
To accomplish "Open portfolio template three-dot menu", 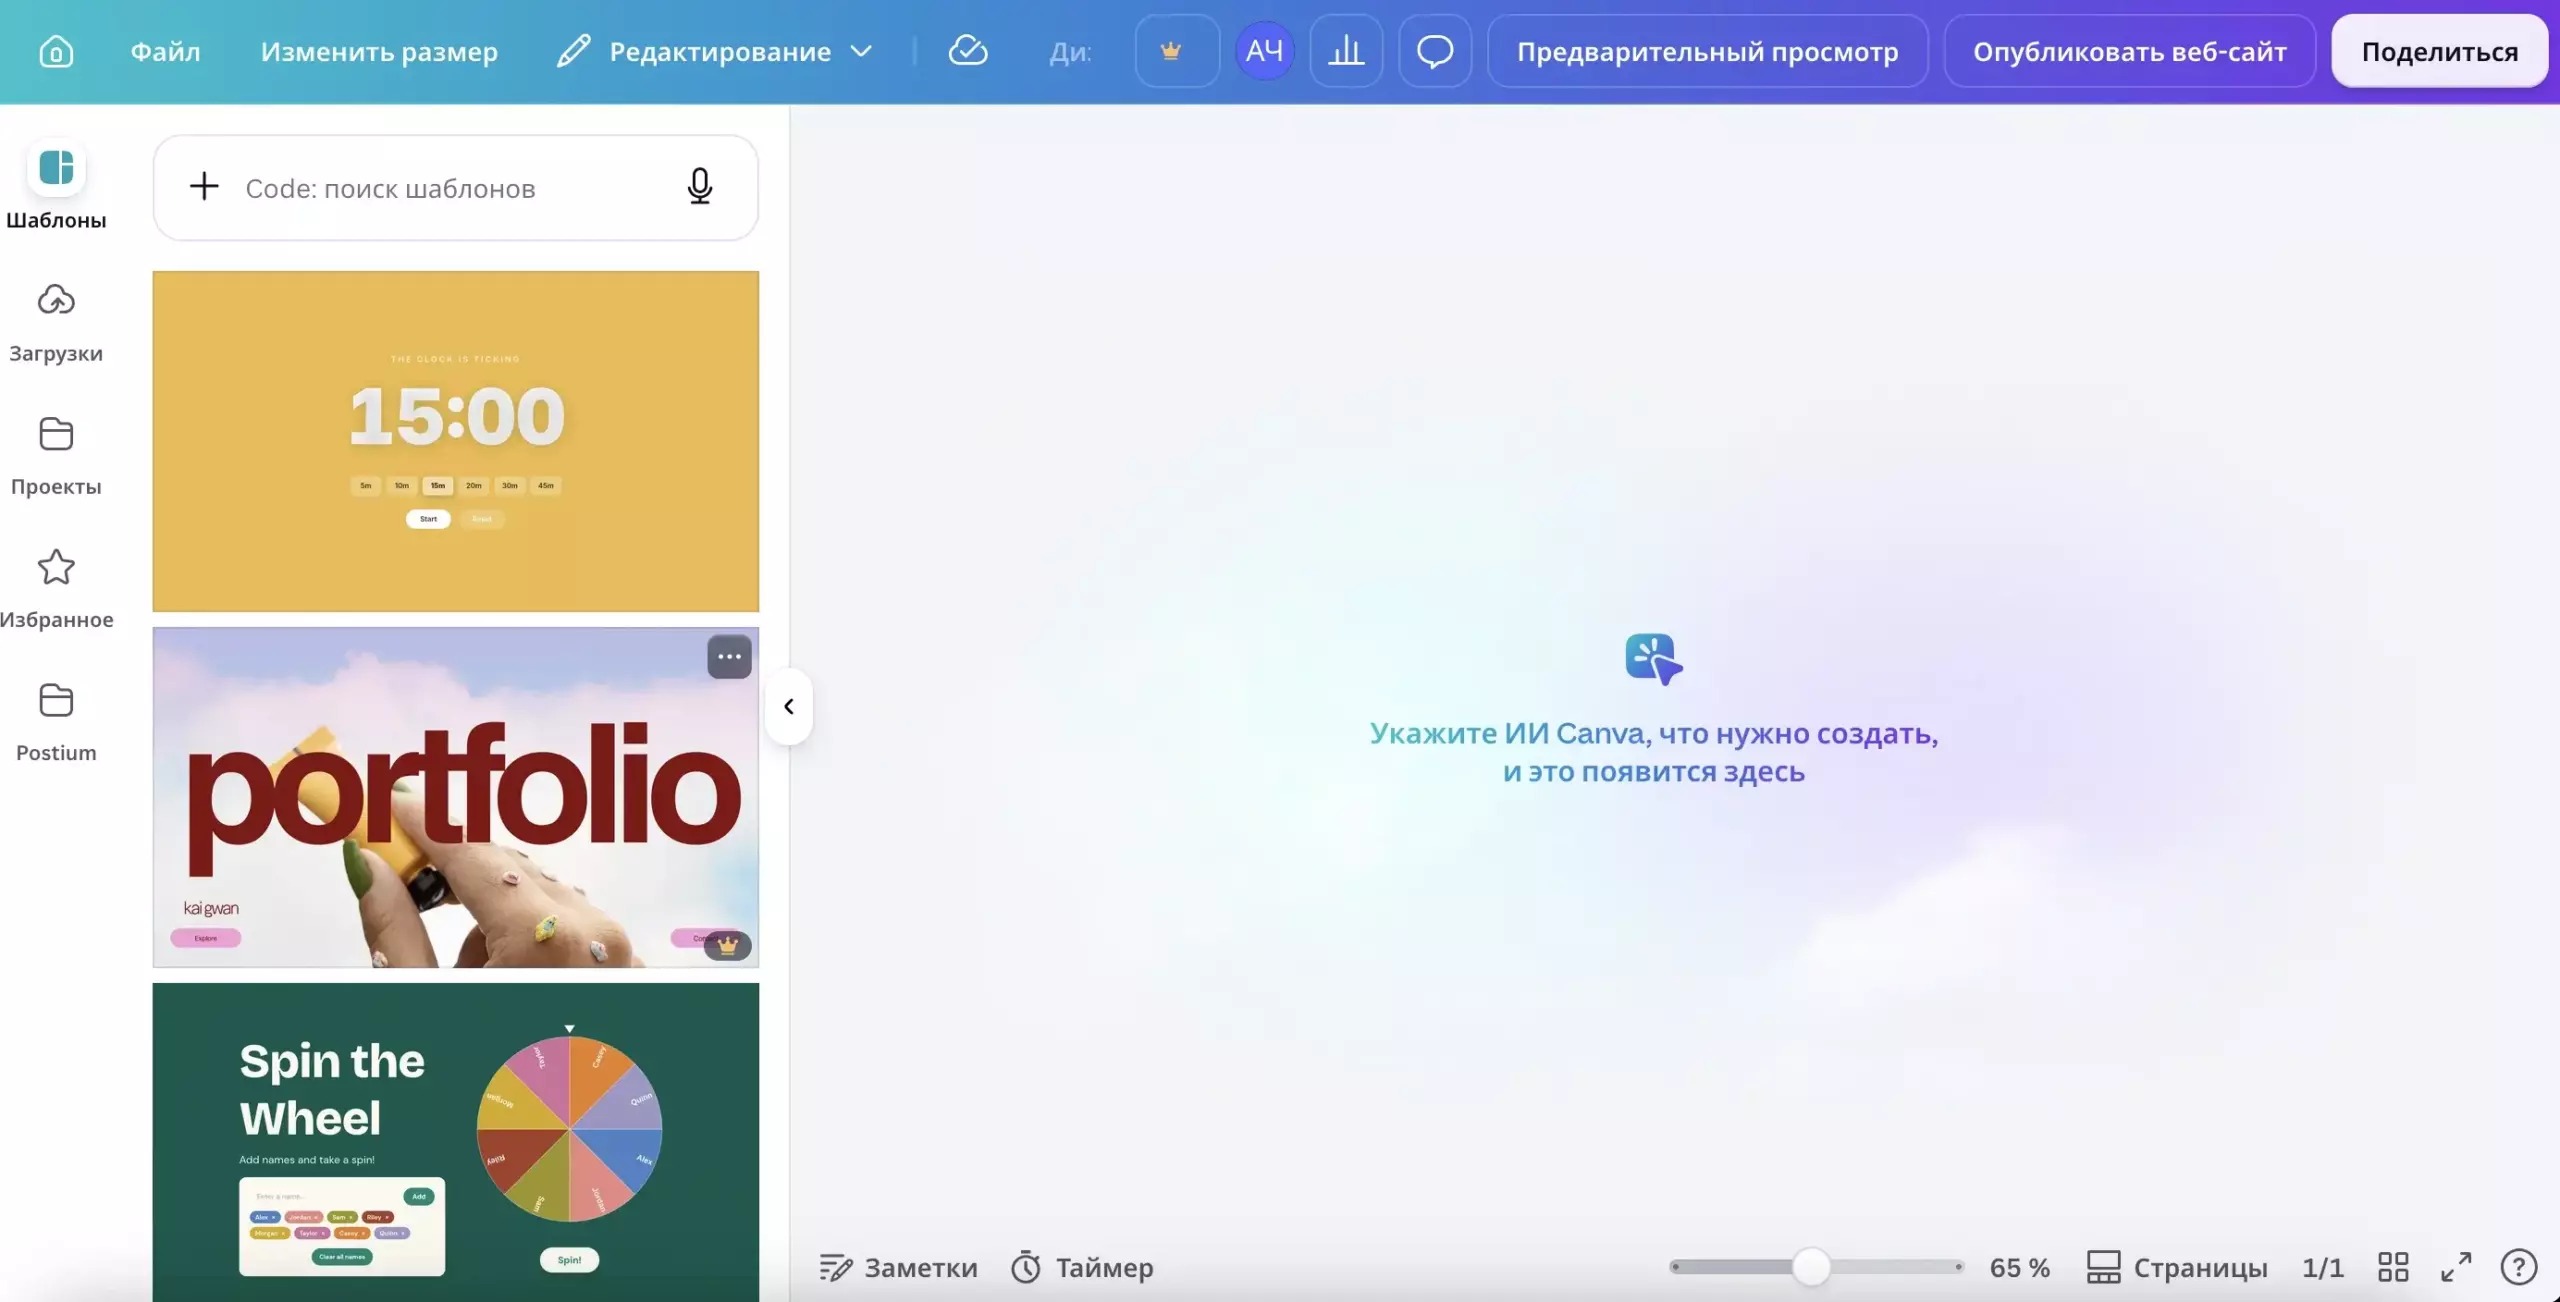I will (x=729, y=657).
